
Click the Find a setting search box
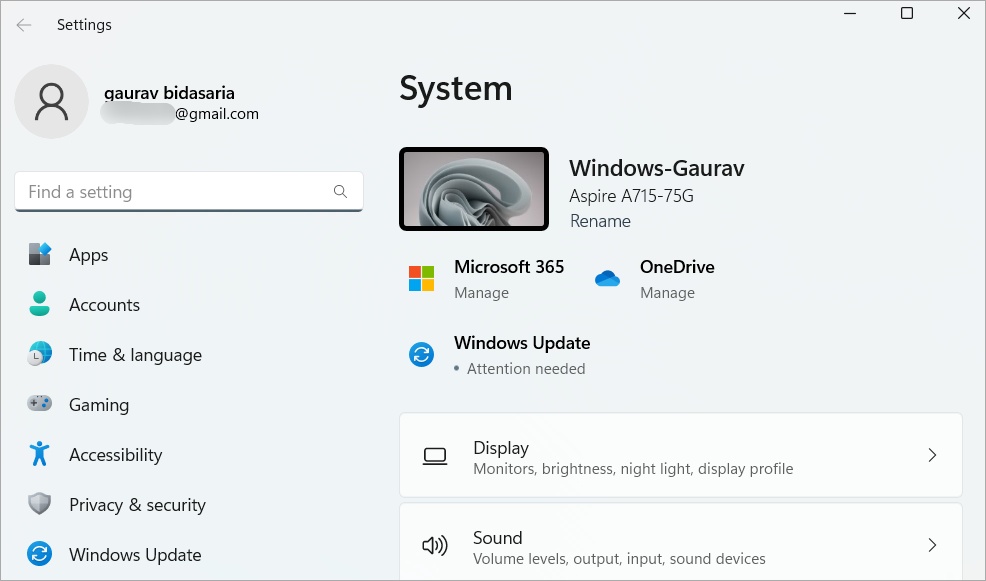pos(170,191)
